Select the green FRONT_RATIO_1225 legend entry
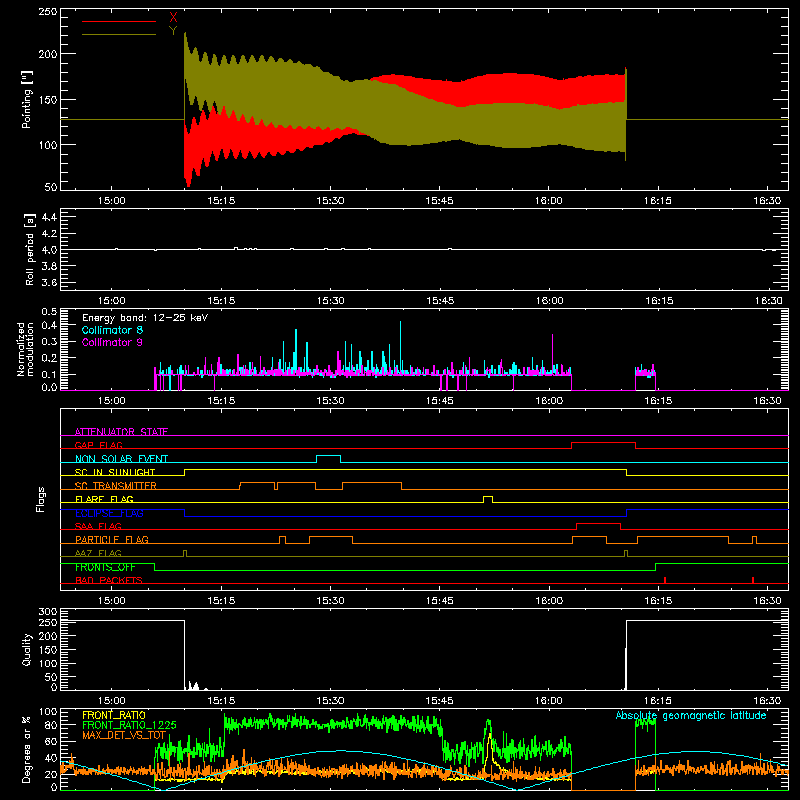 click(129, 725)
